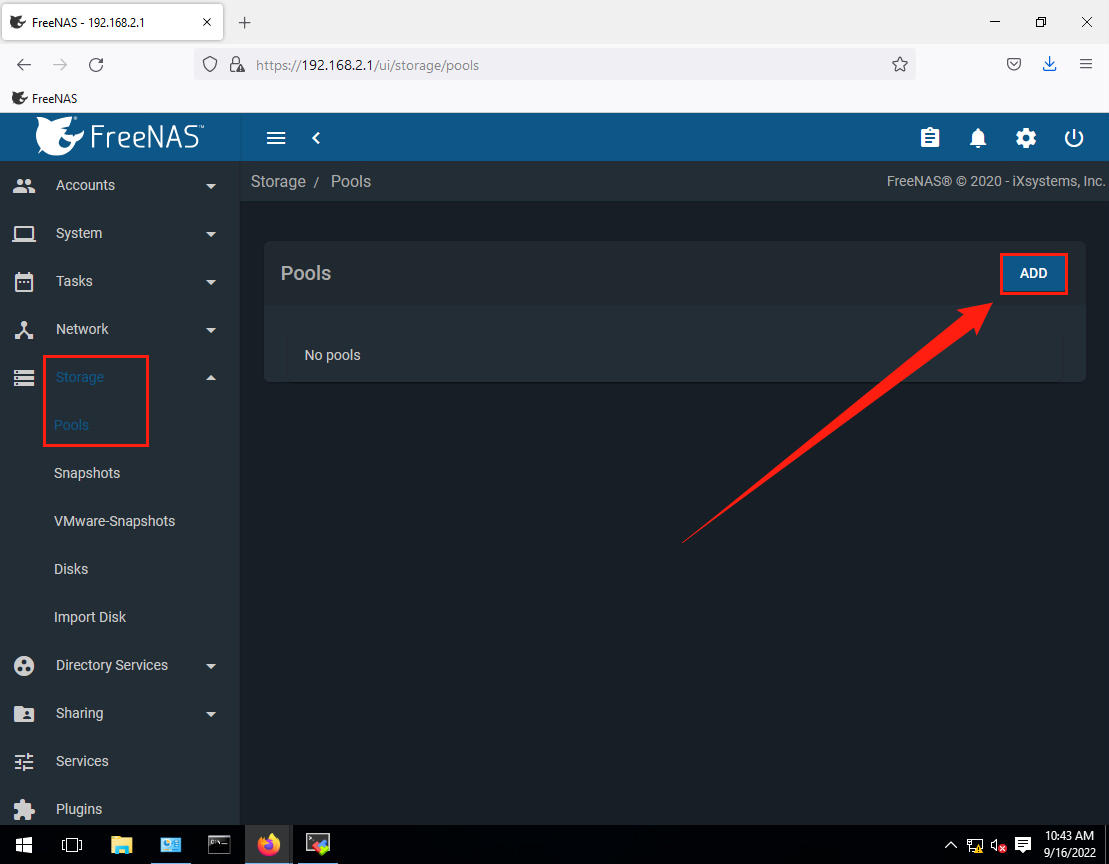Click the FreeNAS bookmark in bookmarks bar
1109x864 pixels.
[x=45, y=98]
